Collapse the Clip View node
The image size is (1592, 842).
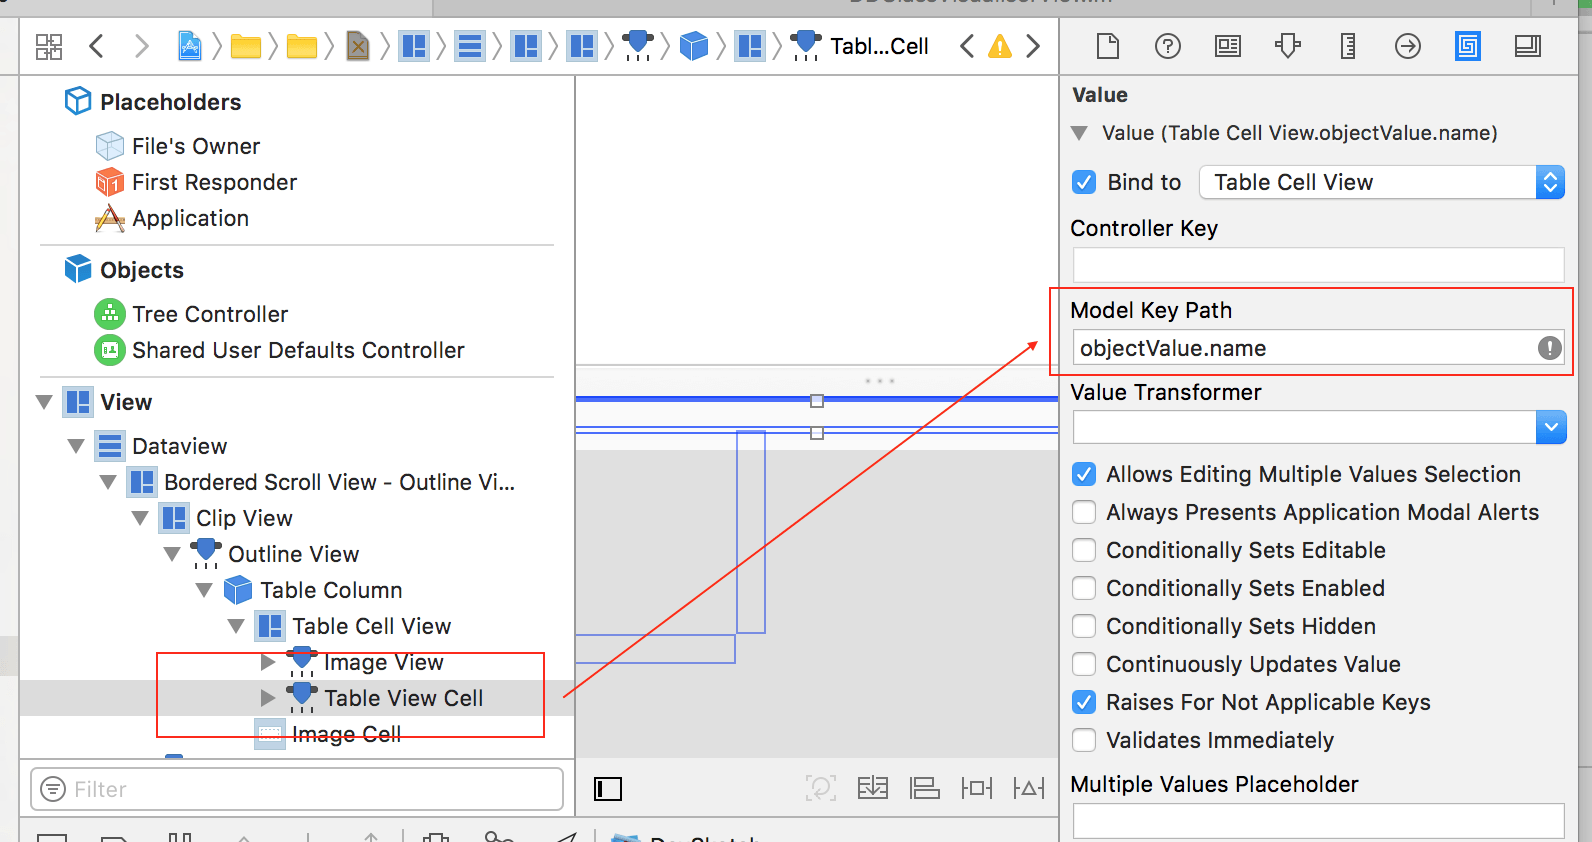[x=140, y=518]
